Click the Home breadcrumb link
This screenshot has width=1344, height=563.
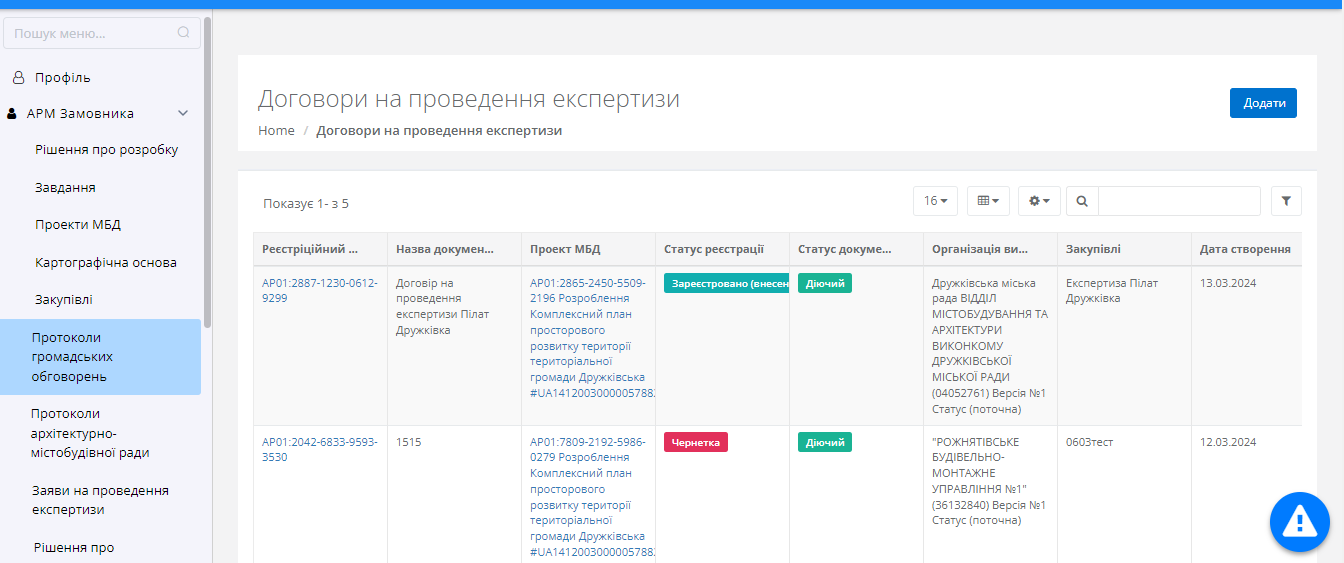[x=276, y=130]
